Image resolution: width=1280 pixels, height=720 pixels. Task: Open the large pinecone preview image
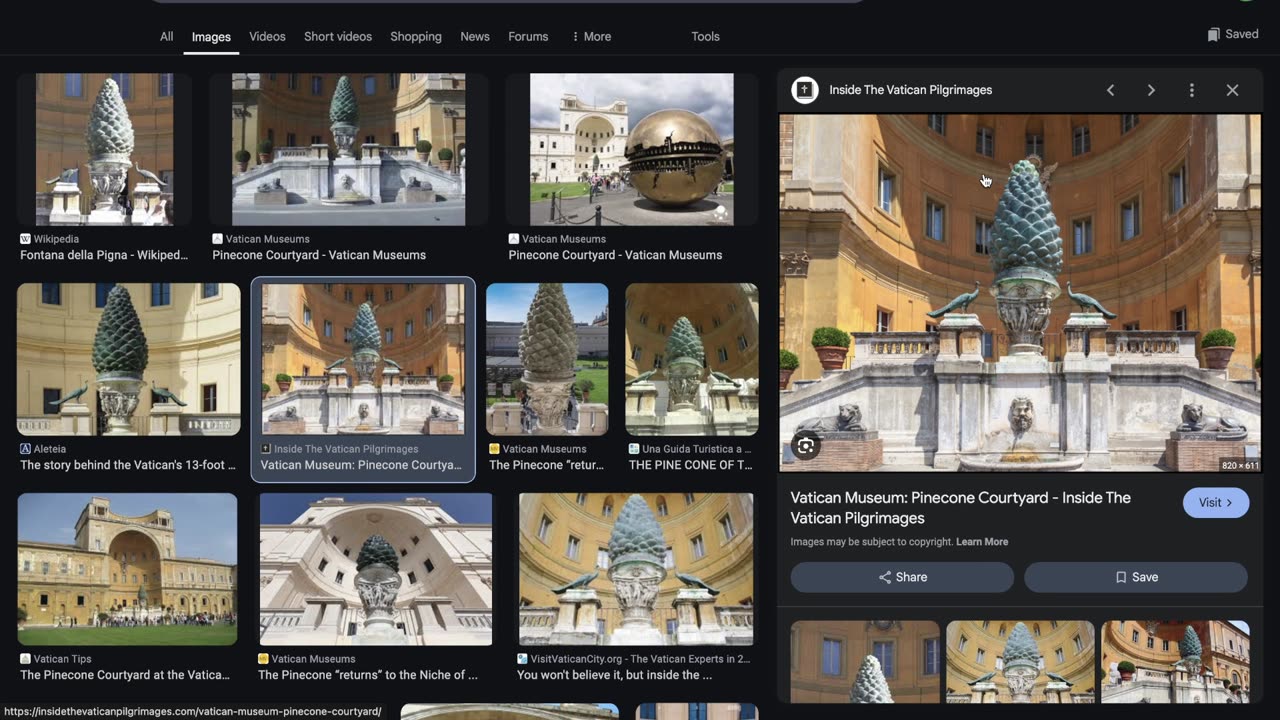pos(1020,292)
